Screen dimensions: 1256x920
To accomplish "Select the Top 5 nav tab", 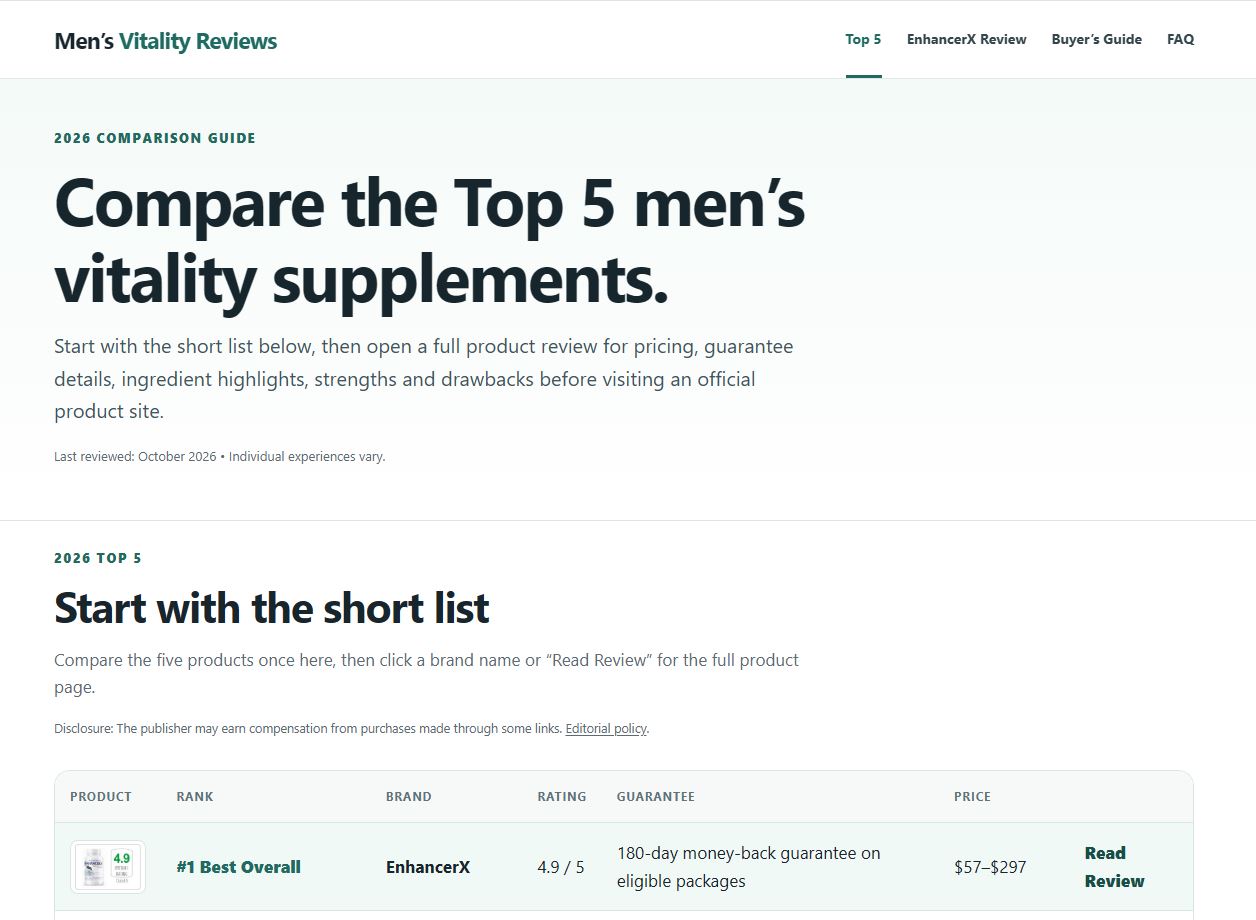I will point(863,39).
